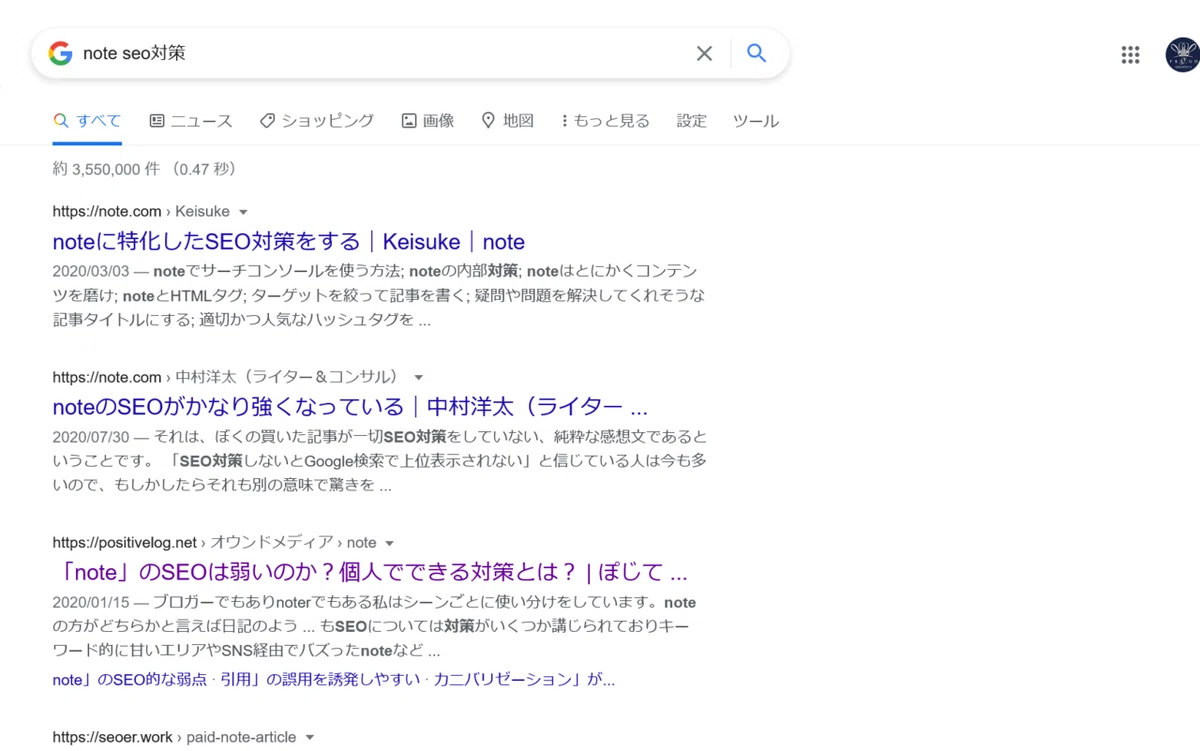Open the account profile avatar
Image resolution: width=1200 pixels, height=751 pixels.
point(1183,55)
